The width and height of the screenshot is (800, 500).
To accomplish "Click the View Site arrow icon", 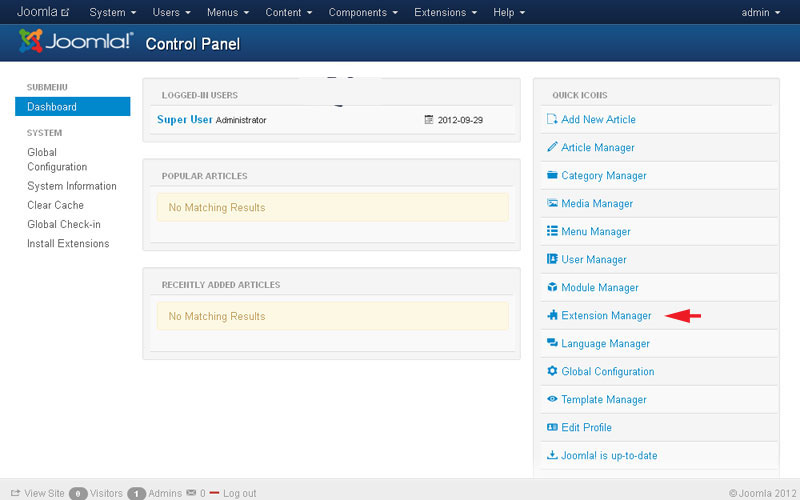I will tap(15, 493).
